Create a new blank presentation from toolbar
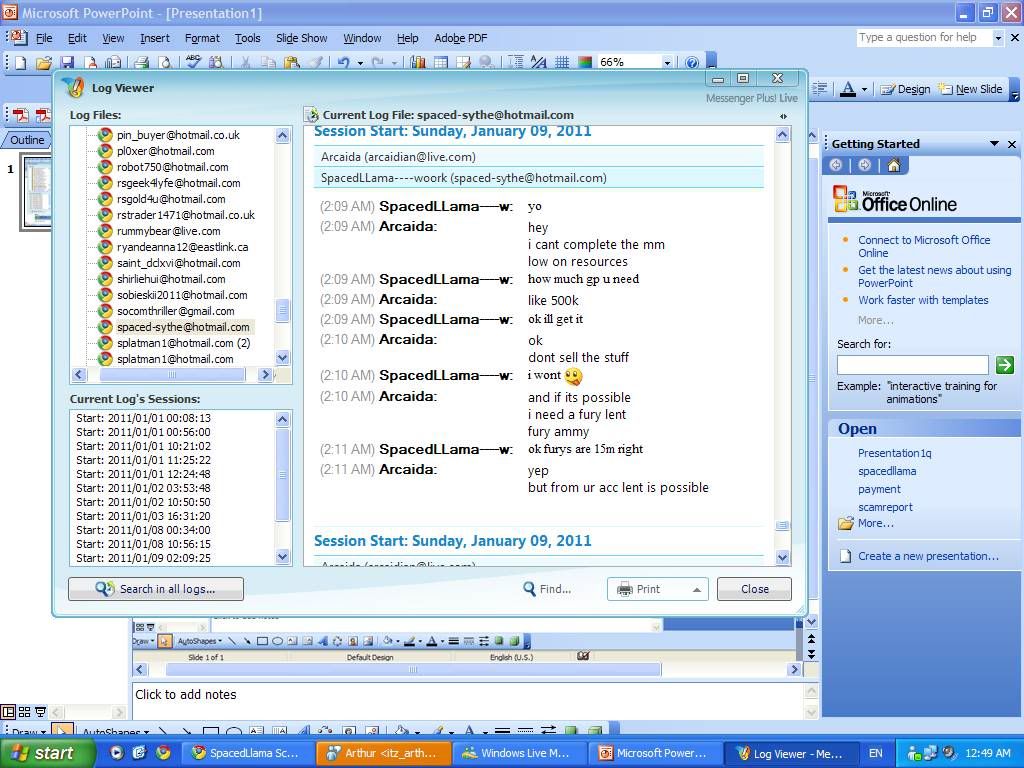 [21, 63]
